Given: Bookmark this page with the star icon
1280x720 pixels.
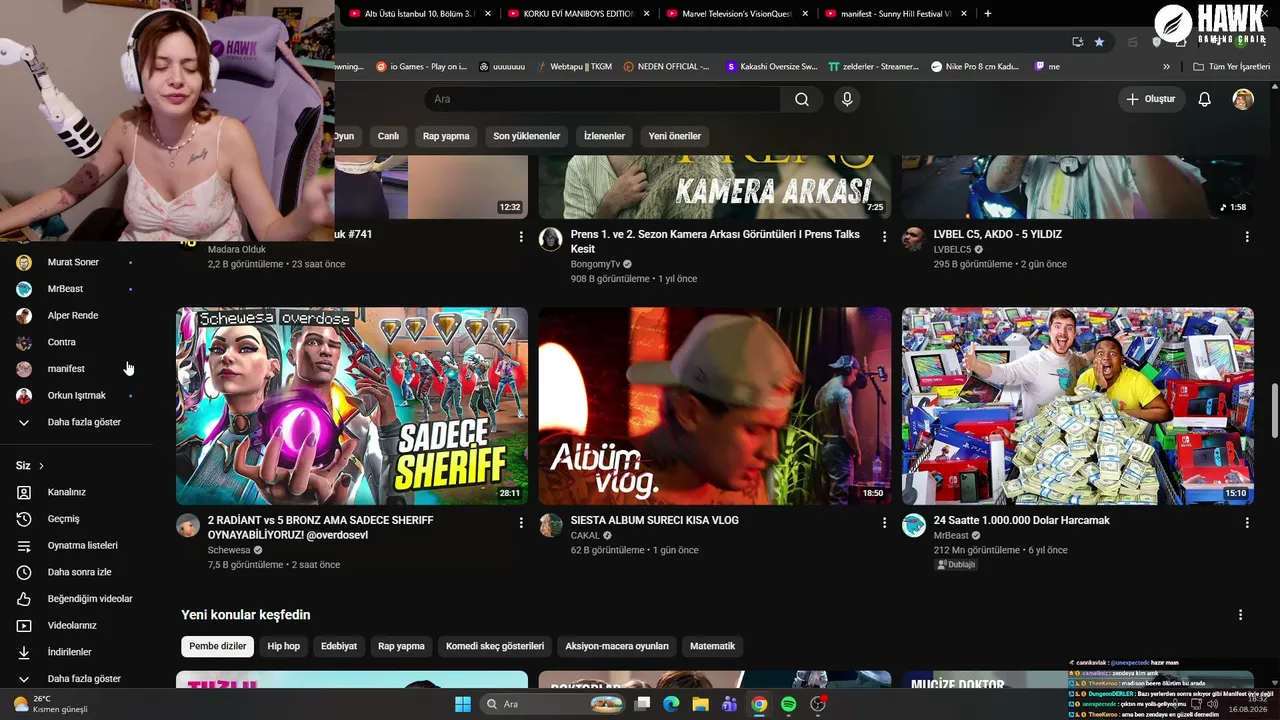Looking at the screenshot, I should pos(1099,42).
